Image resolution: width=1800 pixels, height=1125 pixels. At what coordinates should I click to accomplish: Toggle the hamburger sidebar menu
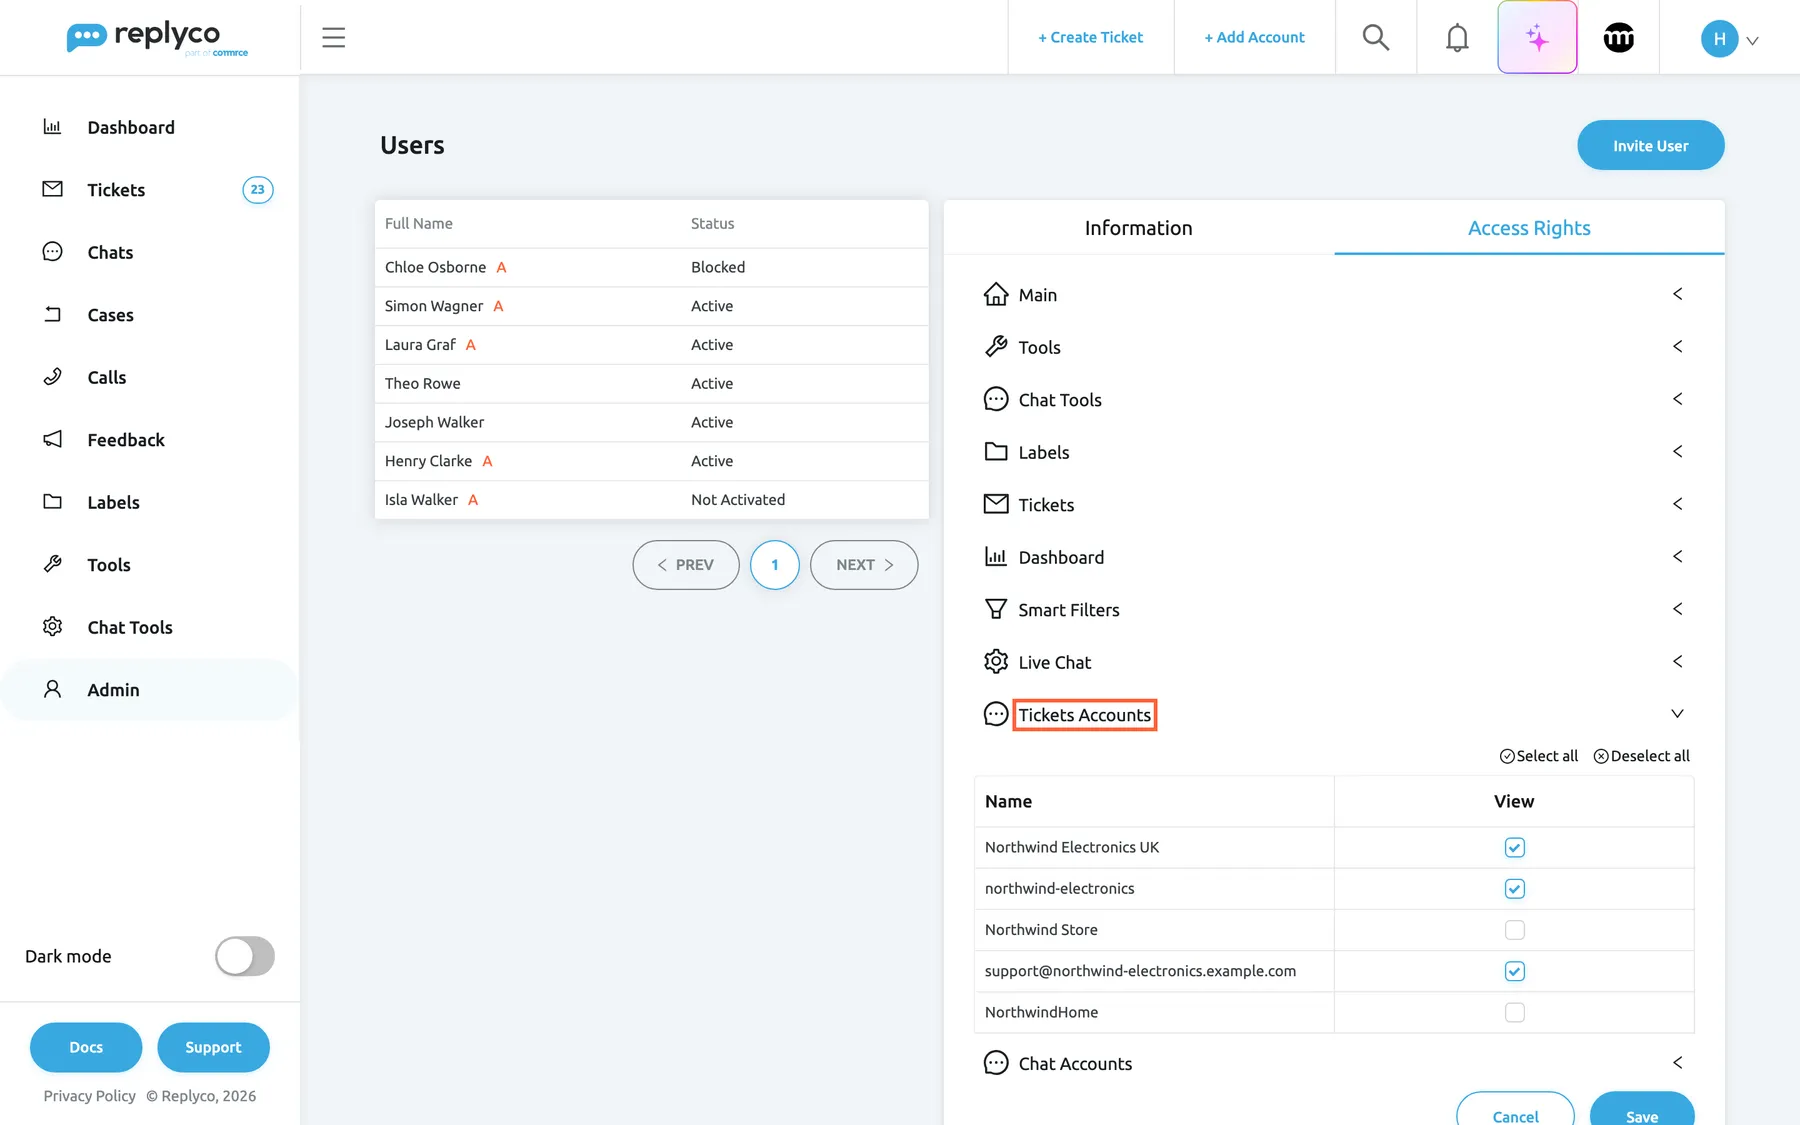coord(333,37)
